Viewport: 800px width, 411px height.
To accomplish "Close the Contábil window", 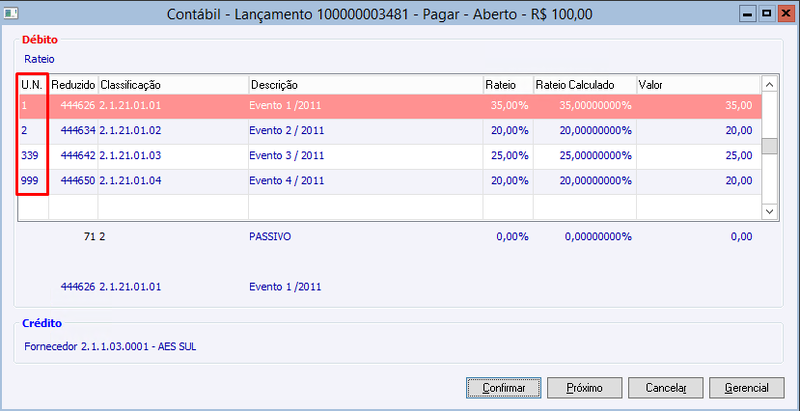I will pyautogui.click(x=784, y=14).
